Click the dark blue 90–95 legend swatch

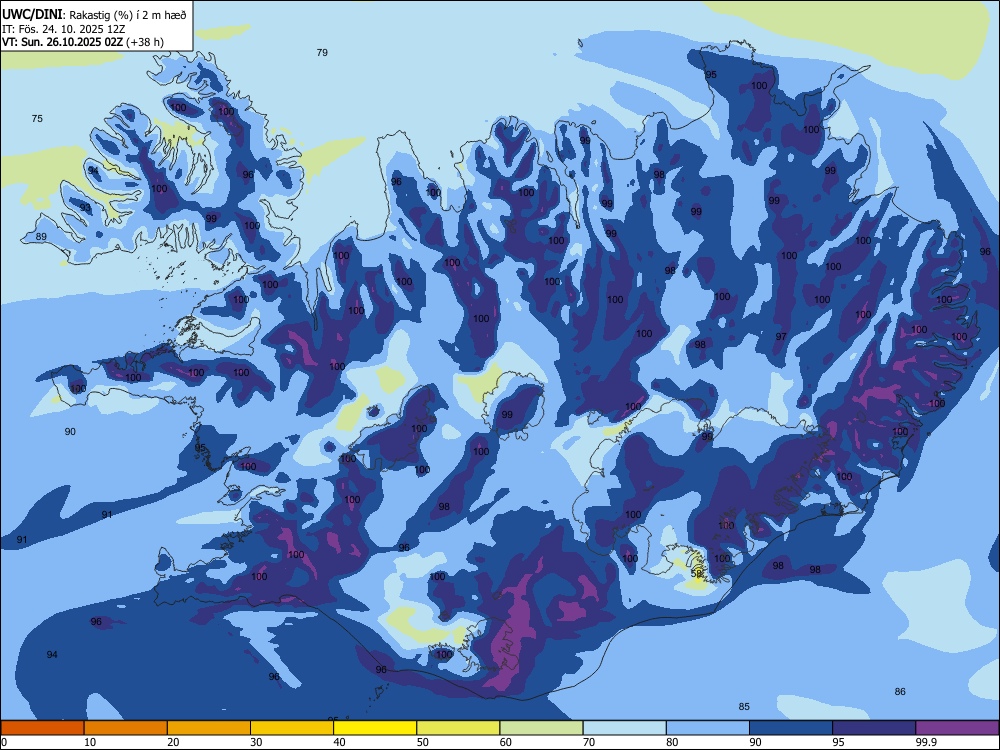tap(791, 728)
